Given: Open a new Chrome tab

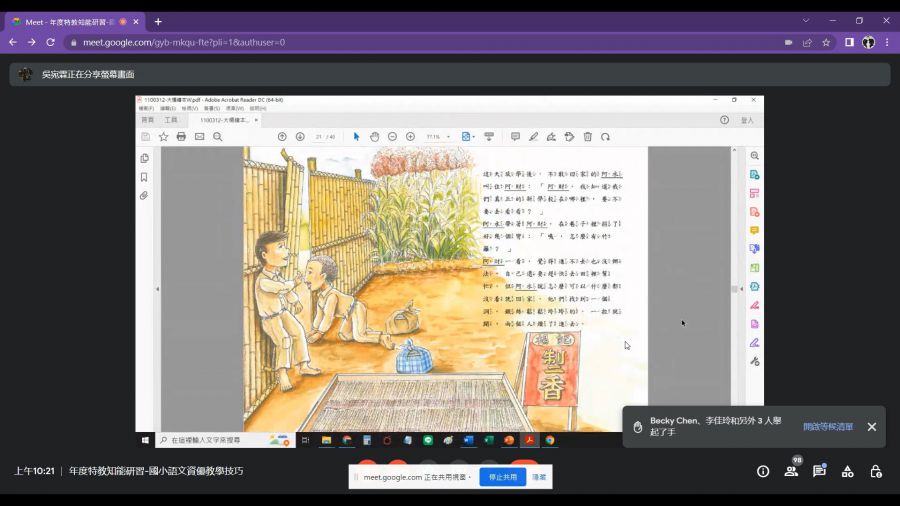Looking at the screenshot, I should pos(158,22).
